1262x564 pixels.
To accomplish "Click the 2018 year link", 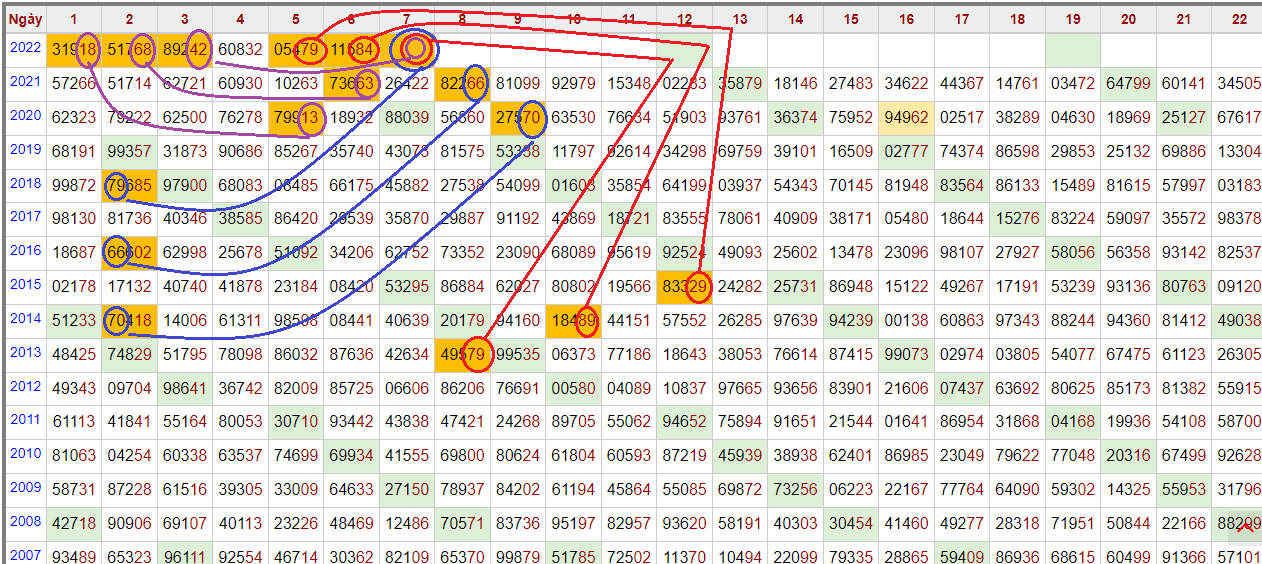I will [x=24, y=183].
